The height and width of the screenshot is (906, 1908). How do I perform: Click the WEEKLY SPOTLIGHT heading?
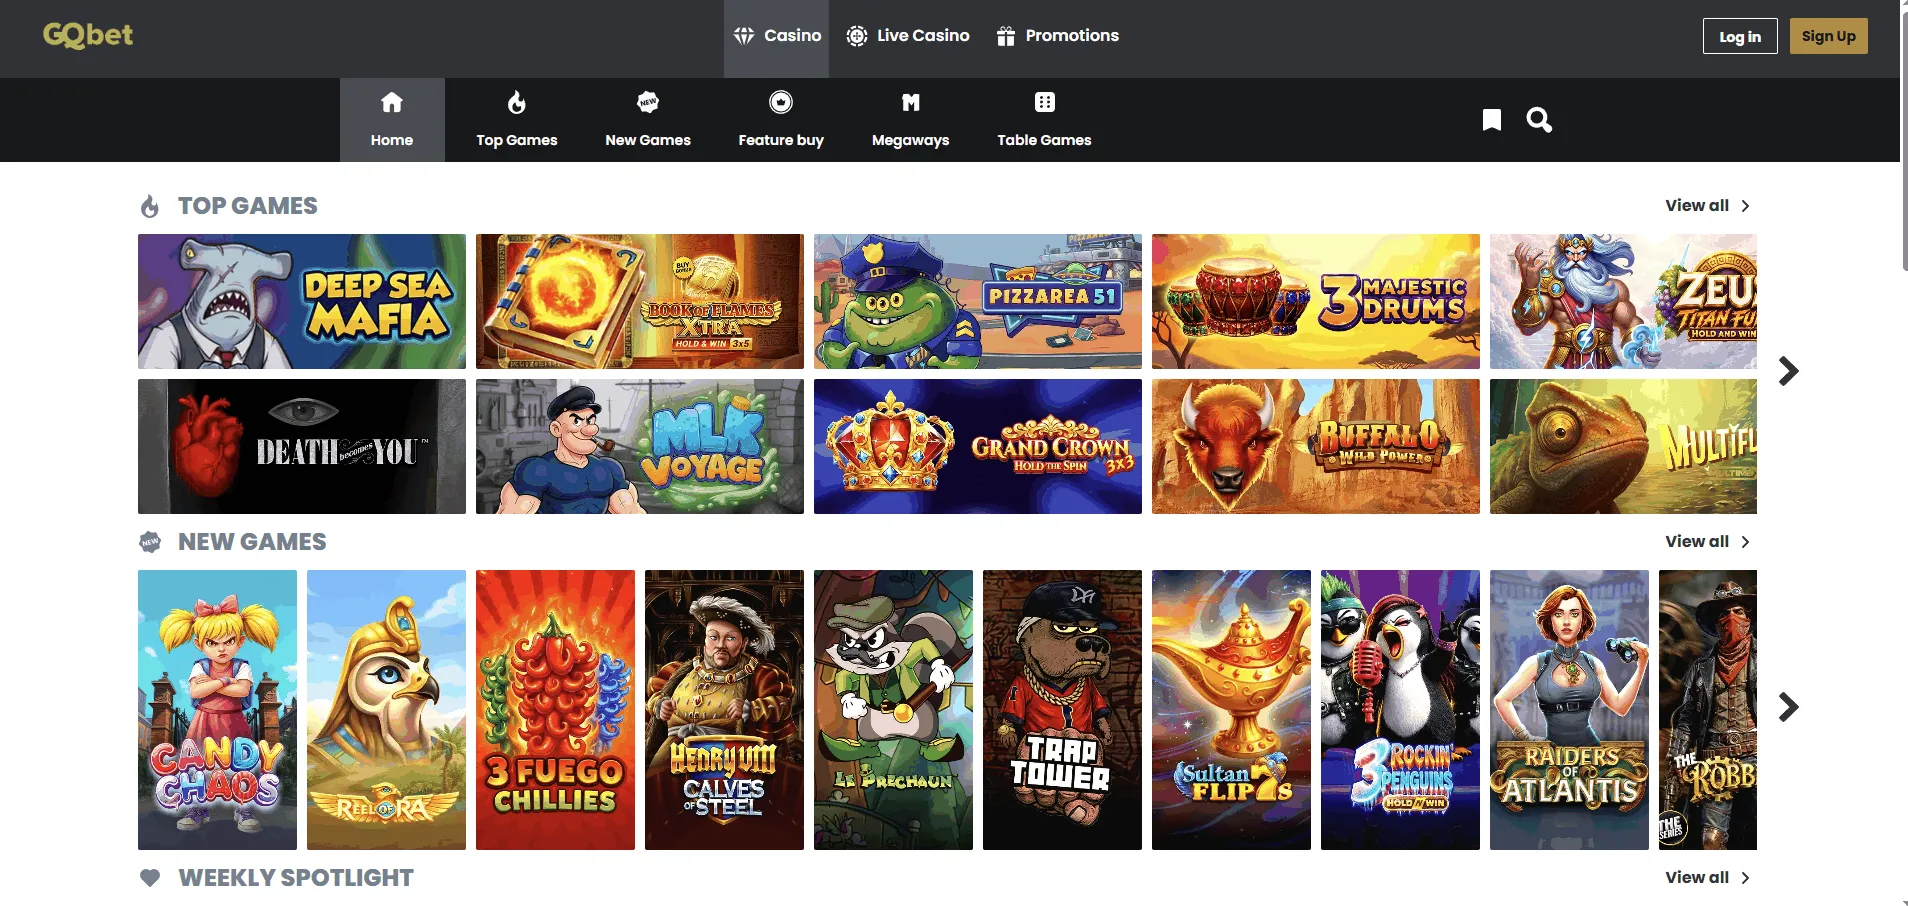point(296,878)
